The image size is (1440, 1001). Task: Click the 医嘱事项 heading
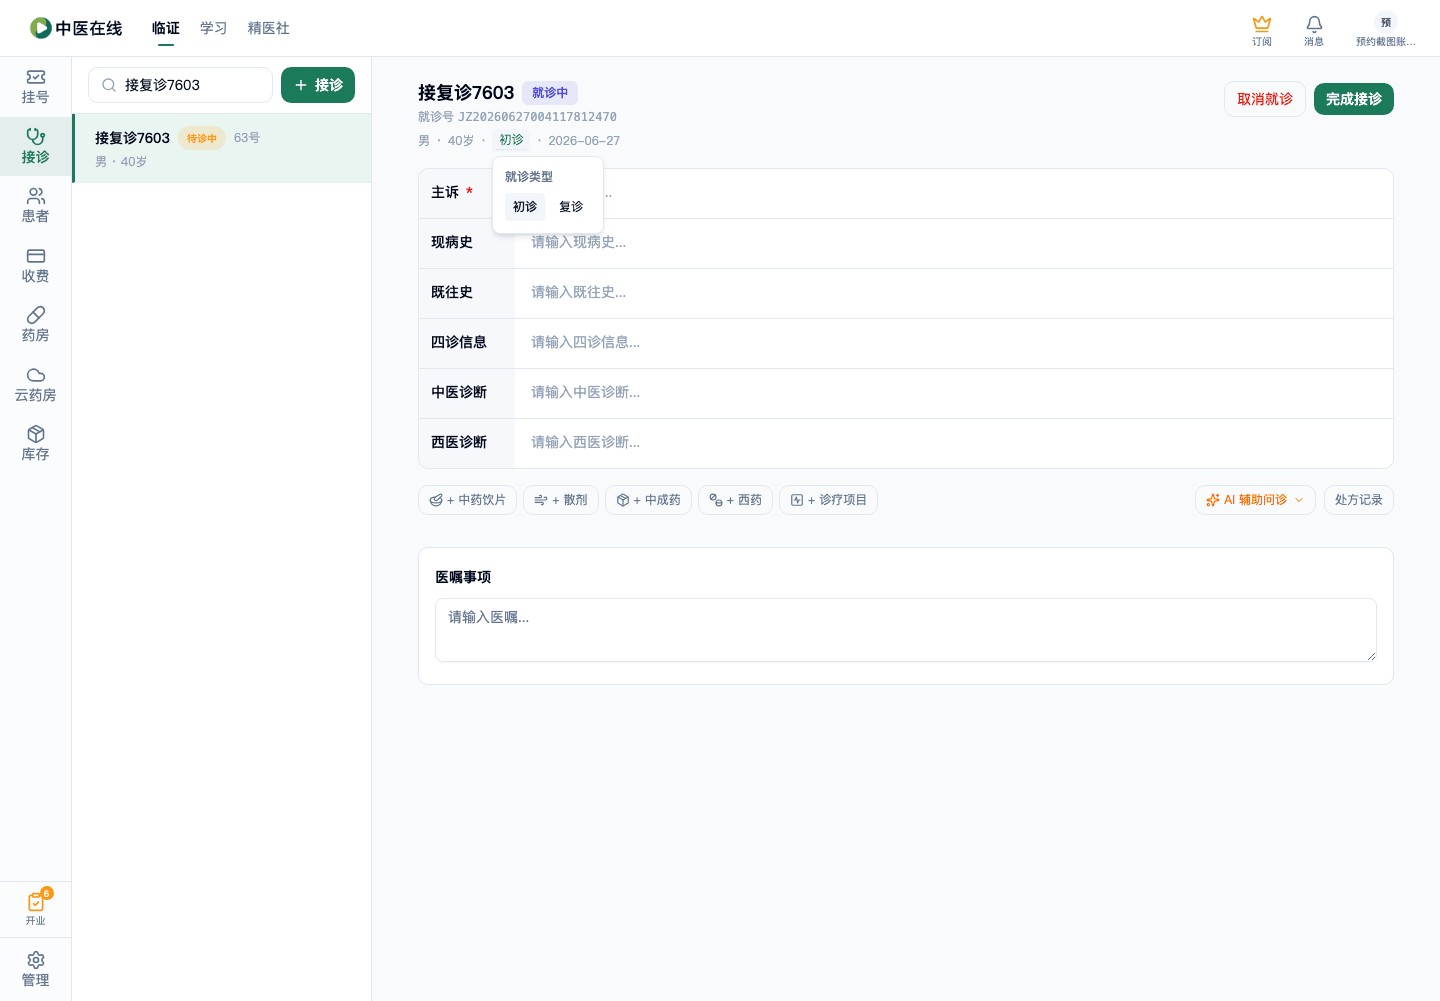pos(463,577)
